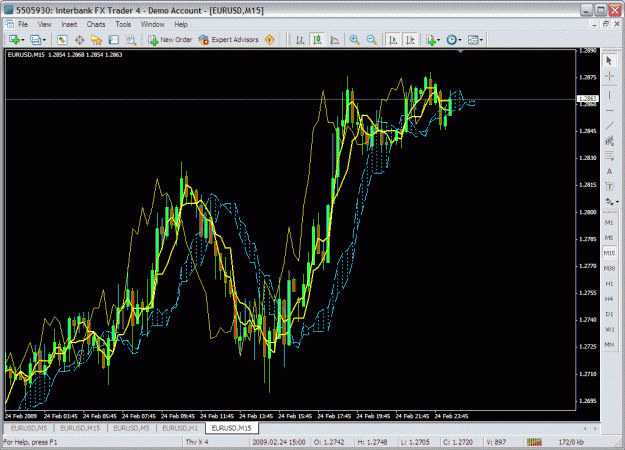The width and height of the screenshot is (625, 450).
Task: Click the connection status bars indicator
Action: (534, 442)
